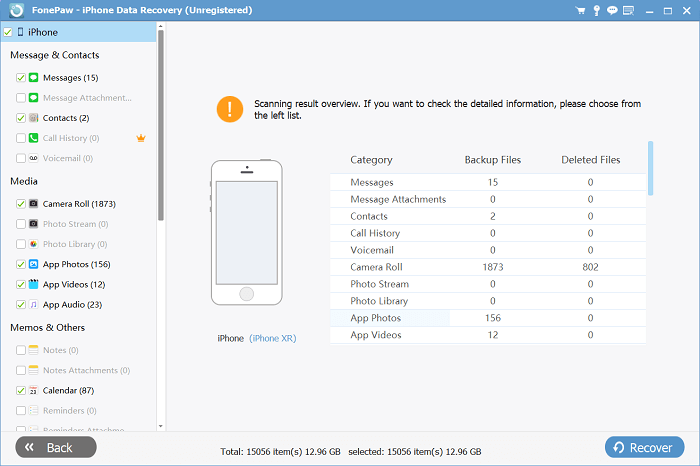The width and height of the screenshot is (700, 466).
Task: Click sidebar scroll down arrow
Action: tap(161, 426)
